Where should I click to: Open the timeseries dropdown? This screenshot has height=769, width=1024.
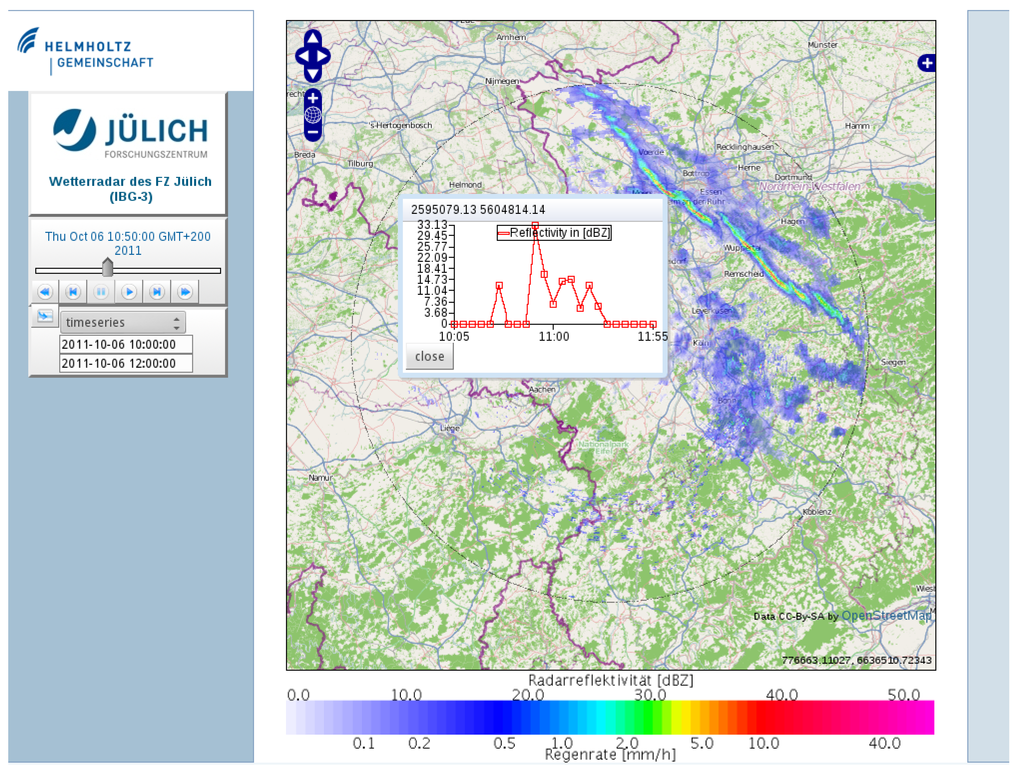(x=122, y=323)
